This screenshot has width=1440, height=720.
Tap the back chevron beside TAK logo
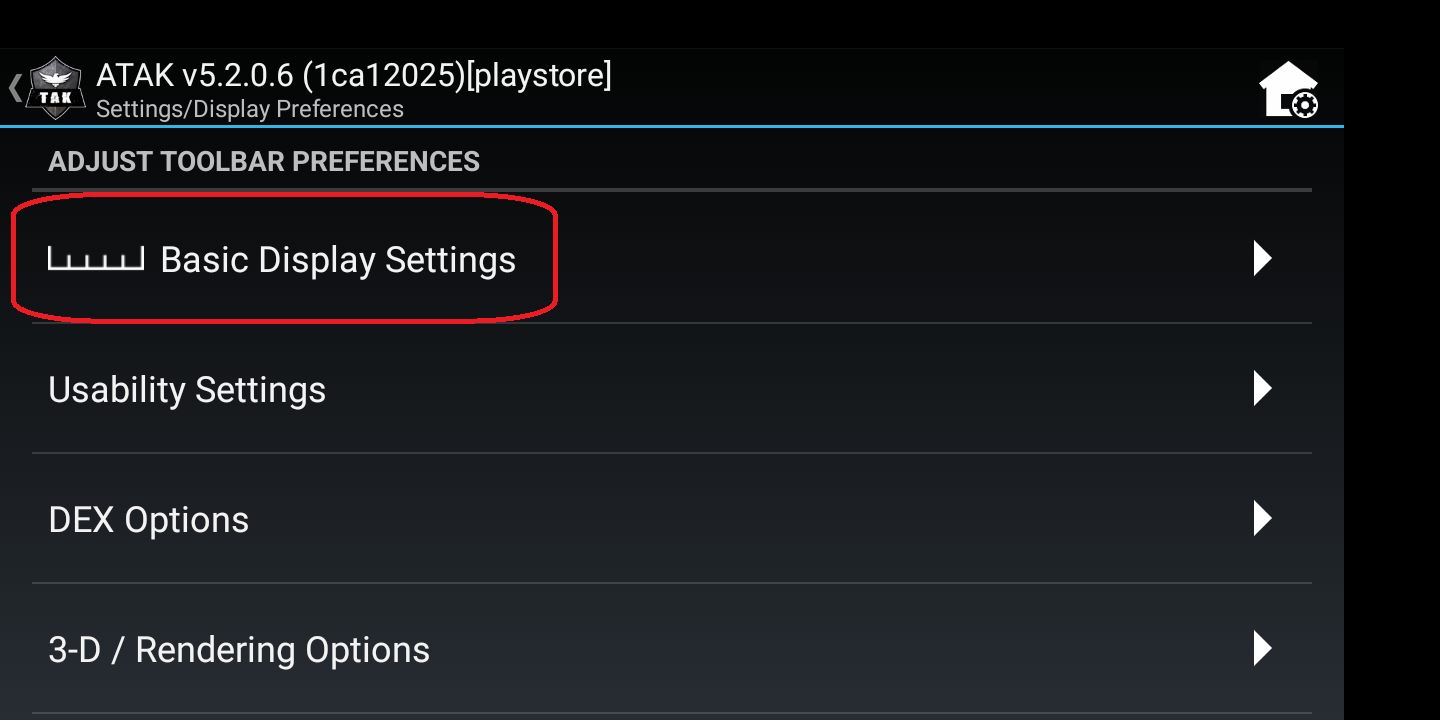pyautogui.click(x=14, y=88)
